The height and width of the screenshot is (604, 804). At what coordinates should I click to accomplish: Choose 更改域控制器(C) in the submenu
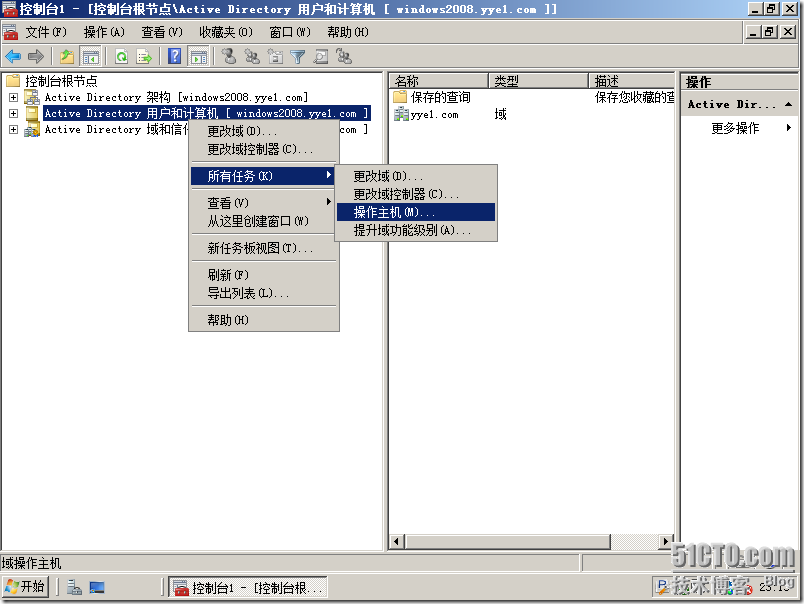click(x=416, y=194)
